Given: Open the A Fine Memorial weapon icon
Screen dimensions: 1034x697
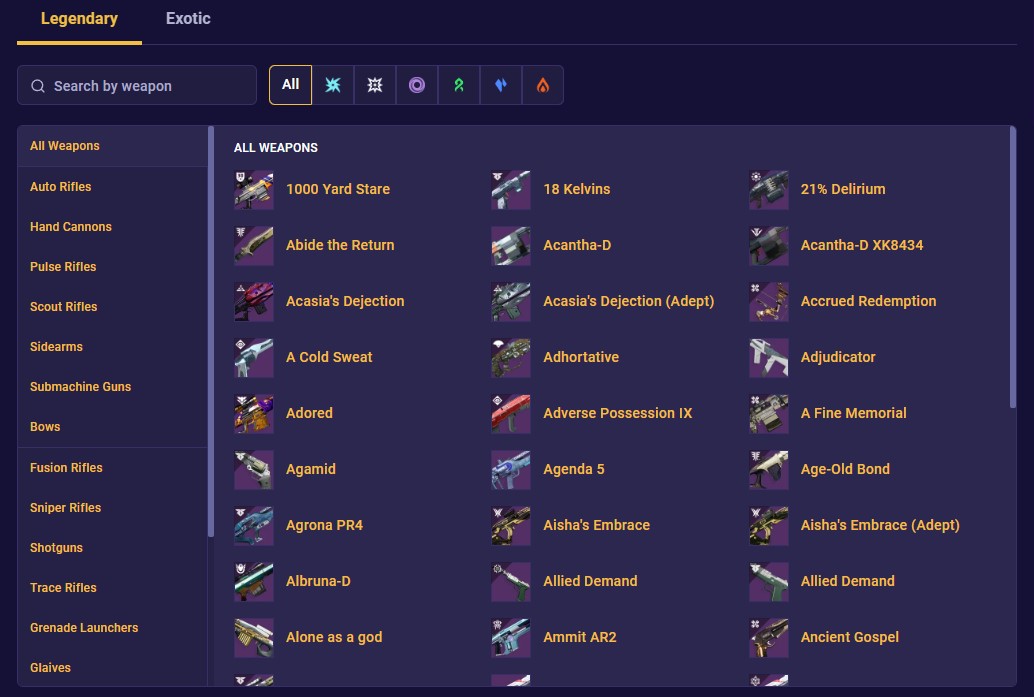Looking at the screenshot, I should point(769,414).
